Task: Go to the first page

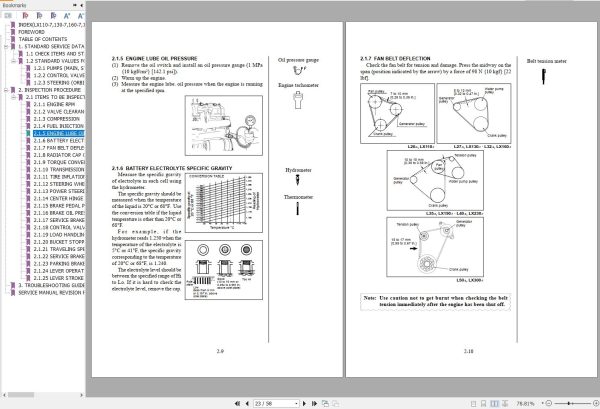Action: coord(237,403)
